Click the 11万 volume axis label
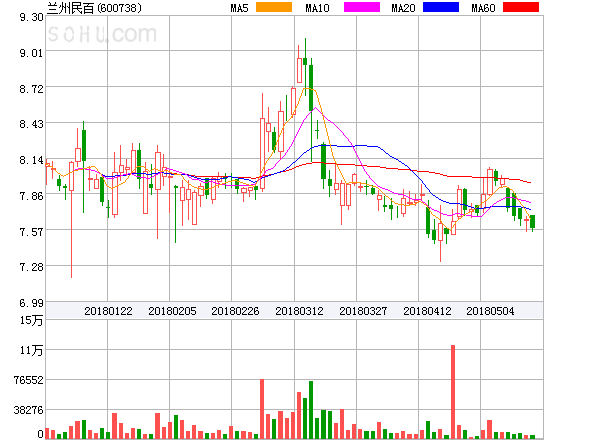The height and width of the screenshot is (440, 600). (x=31, y=350)
